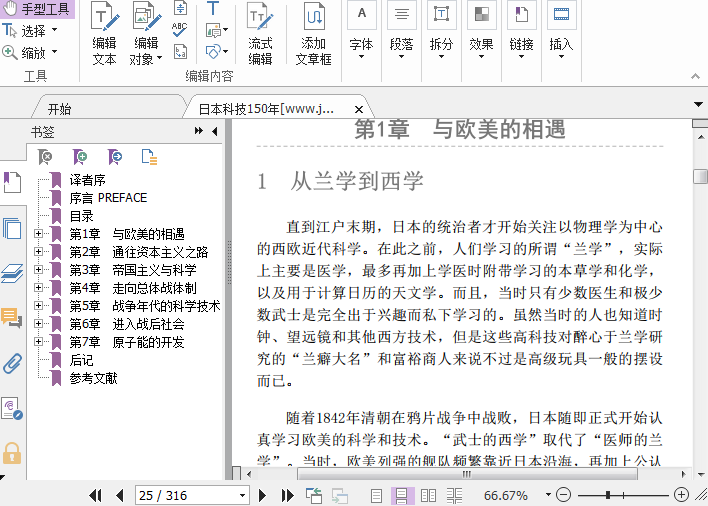Go to the previous page

(x=120, y=496)
